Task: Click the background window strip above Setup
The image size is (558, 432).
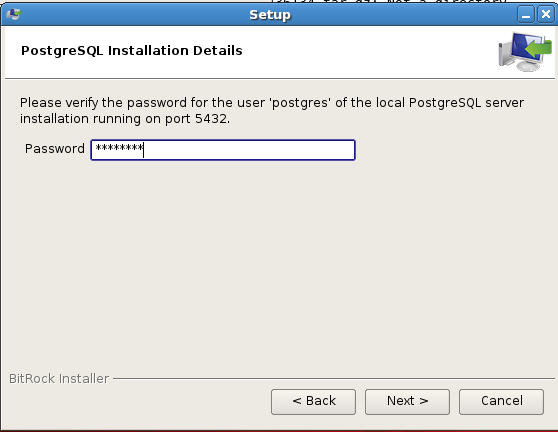Action: coord(391,1)
